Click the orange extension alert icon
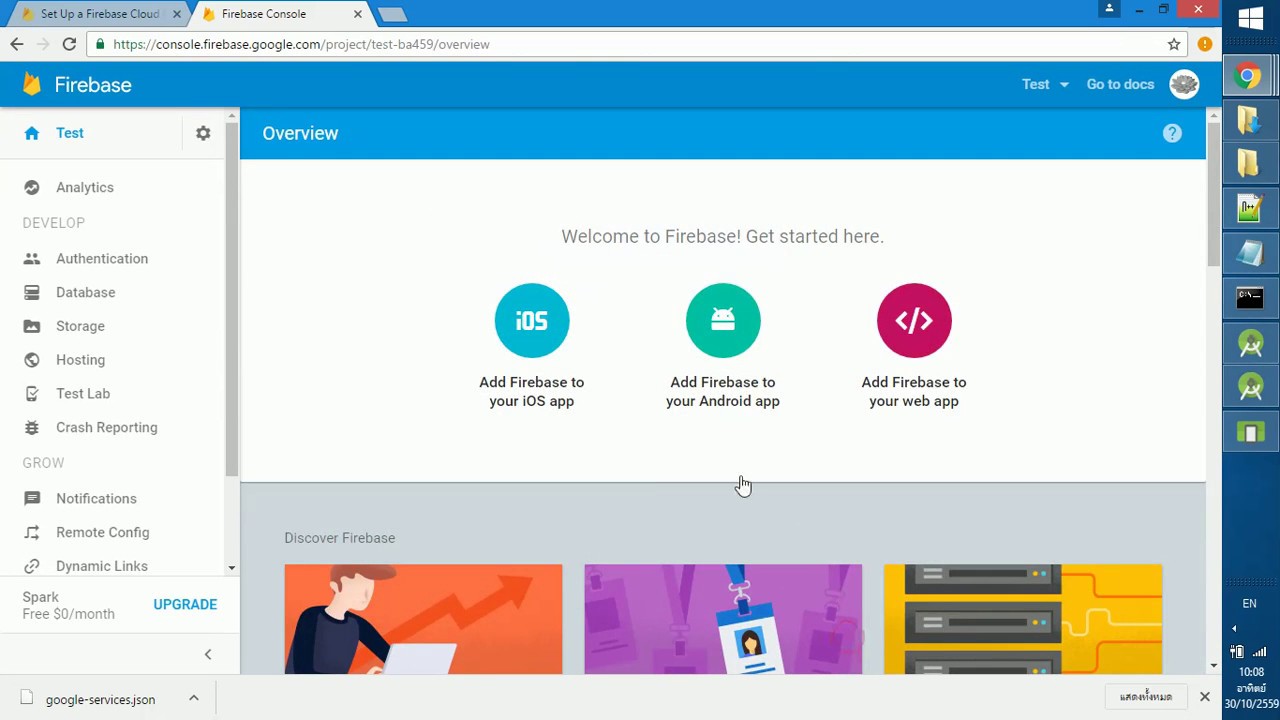Viewport: 1280px width, 720px height. tap(1205, 44)
